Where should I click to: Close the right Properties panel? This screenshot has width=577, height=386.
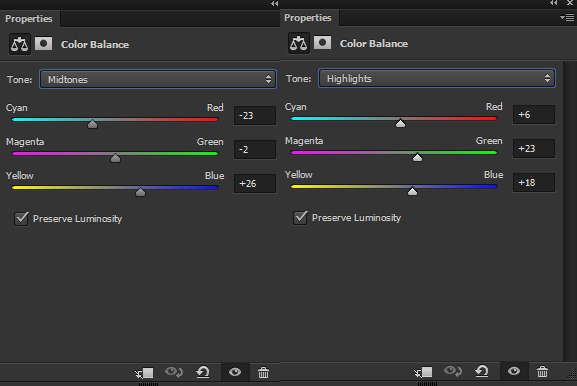pyautogui.click(x=570, y=3)
